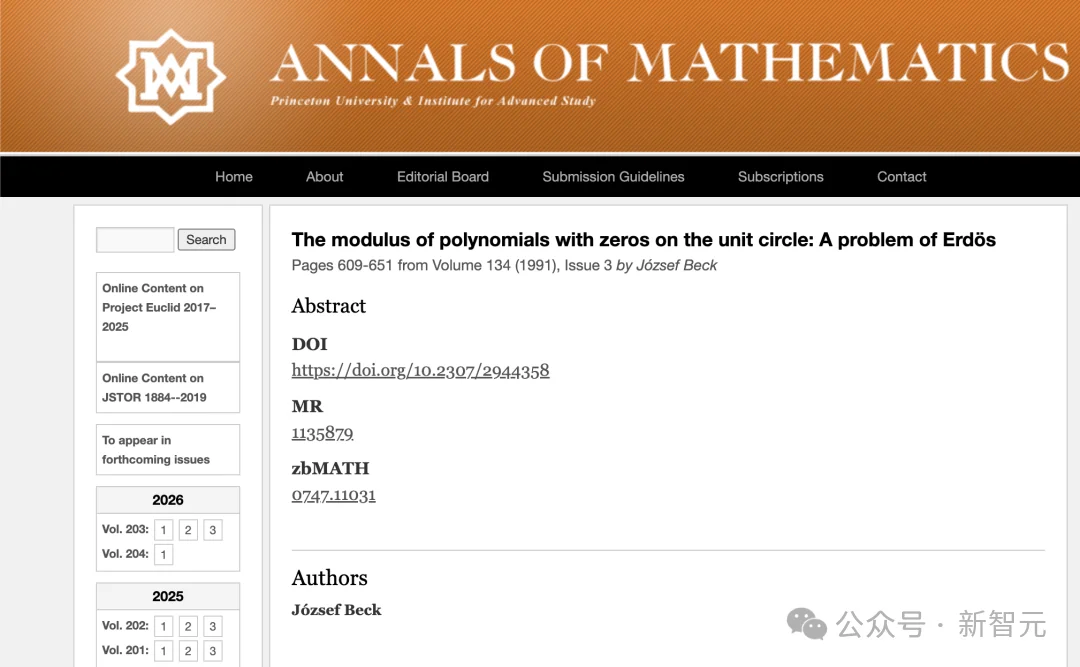Screen dimensions: 1080x667
Task: Open To appear in forthcoming issues
Action: (168, 449)
